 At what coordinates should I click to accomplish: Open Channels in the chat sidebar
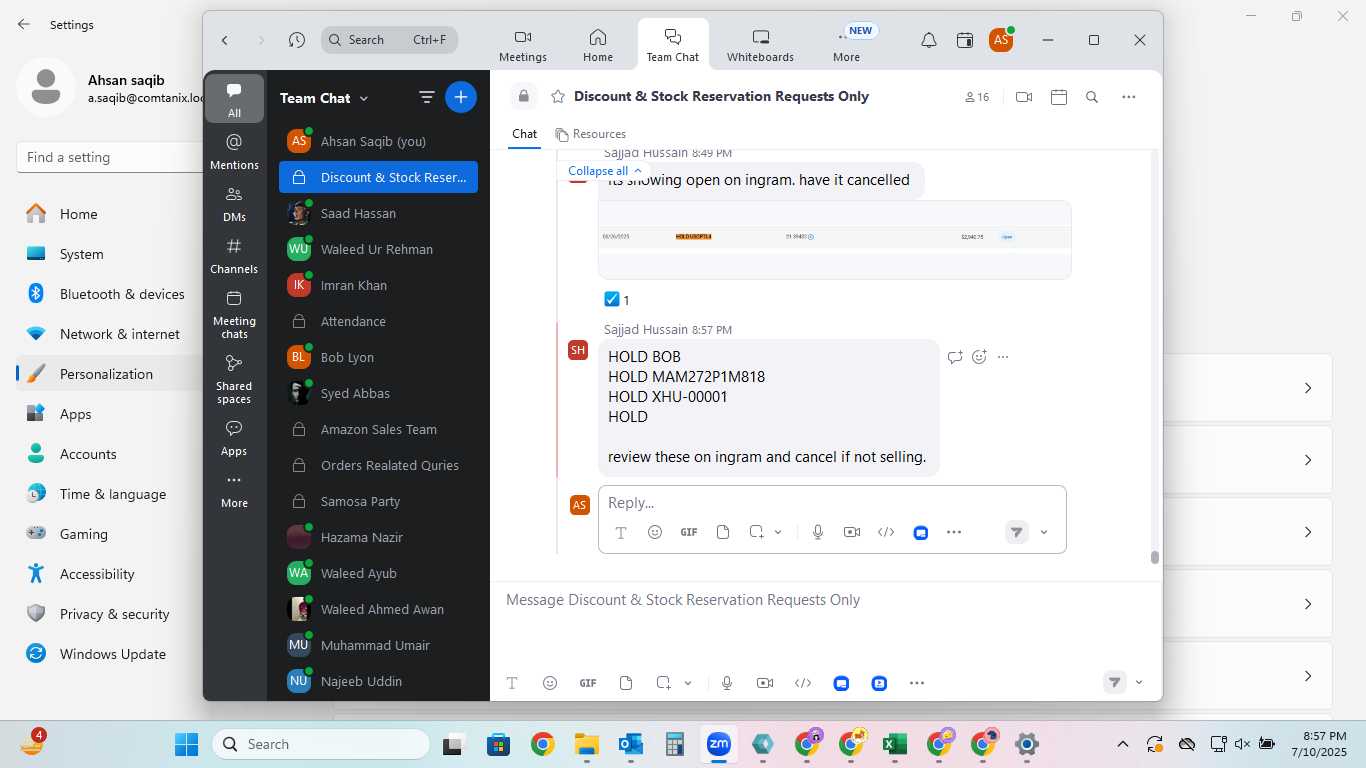tap(235, 255)
